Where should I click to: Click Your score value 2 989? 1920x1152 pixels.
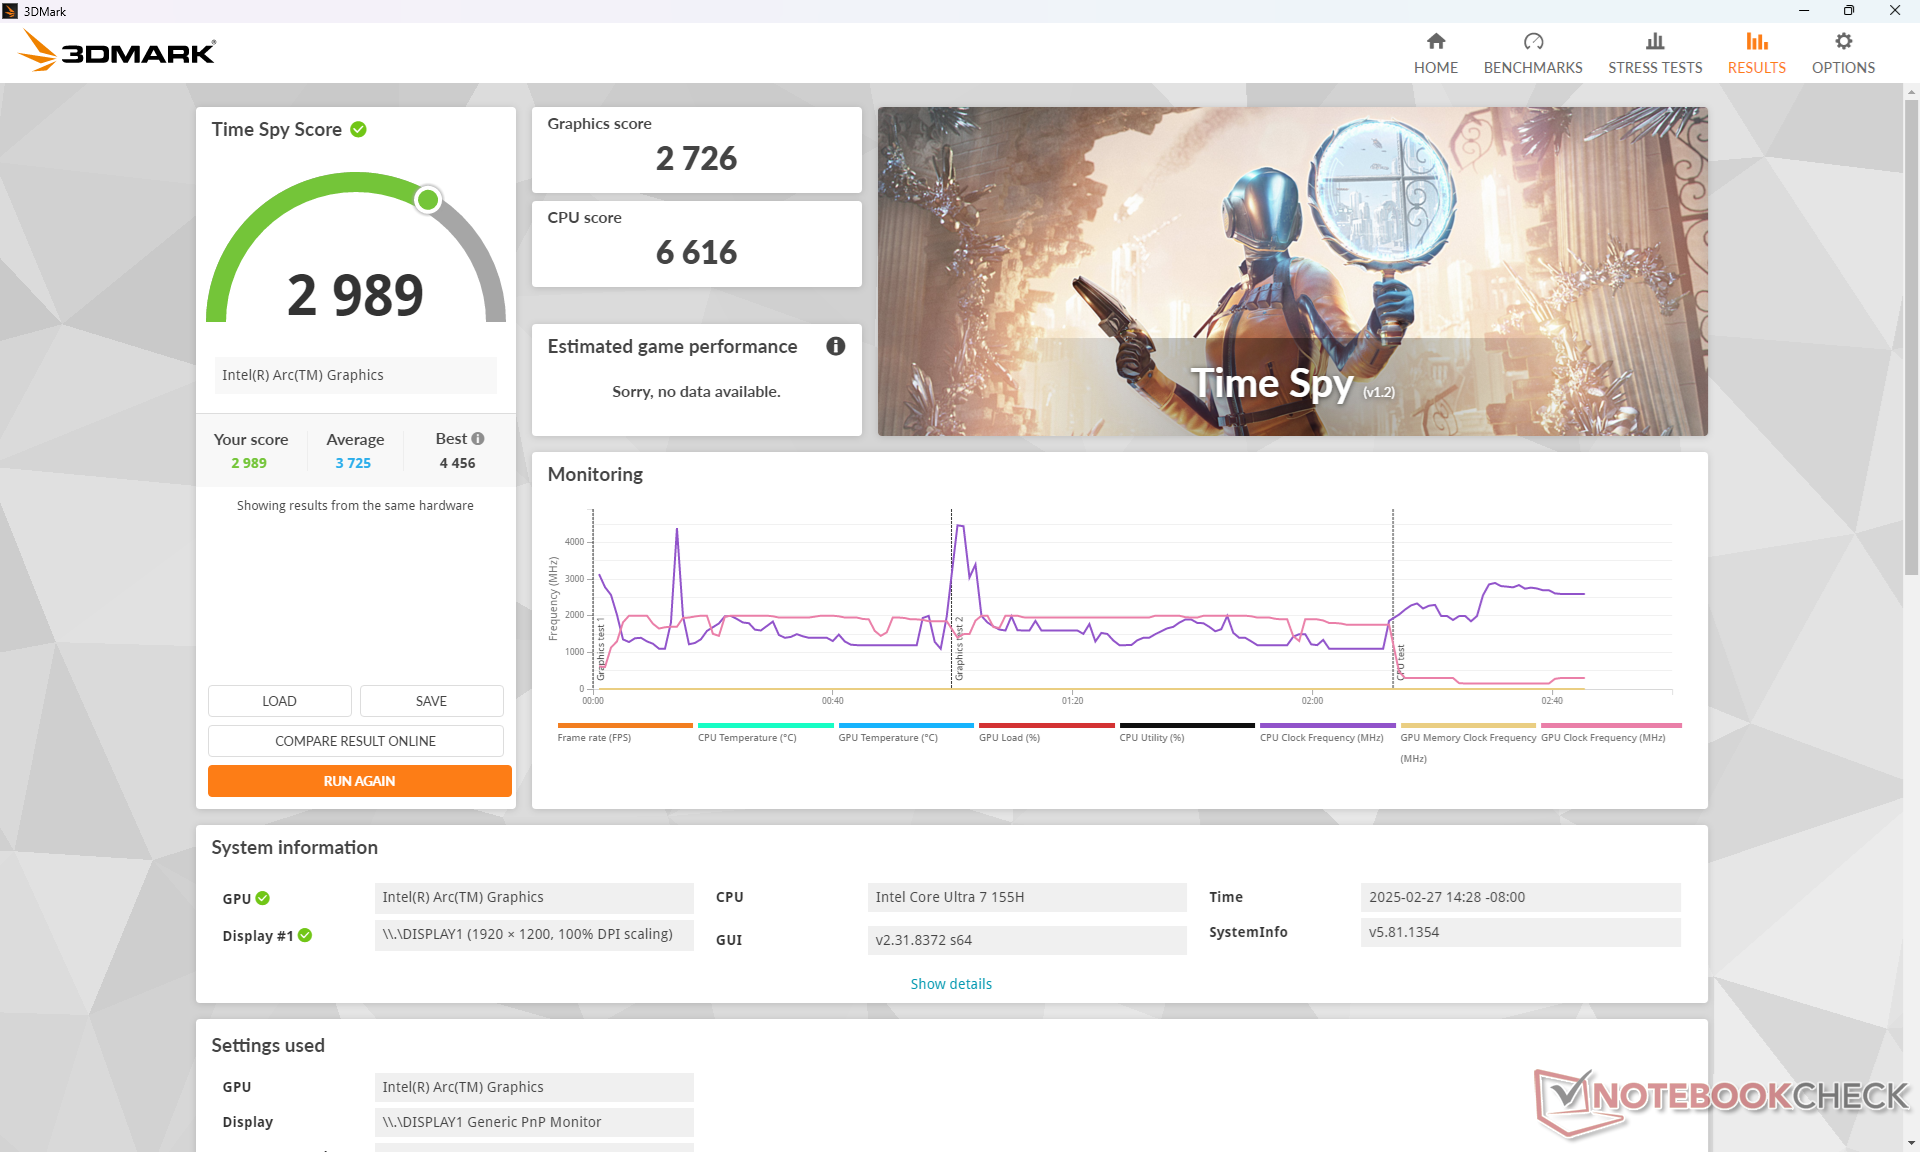[x=249, y=463]
